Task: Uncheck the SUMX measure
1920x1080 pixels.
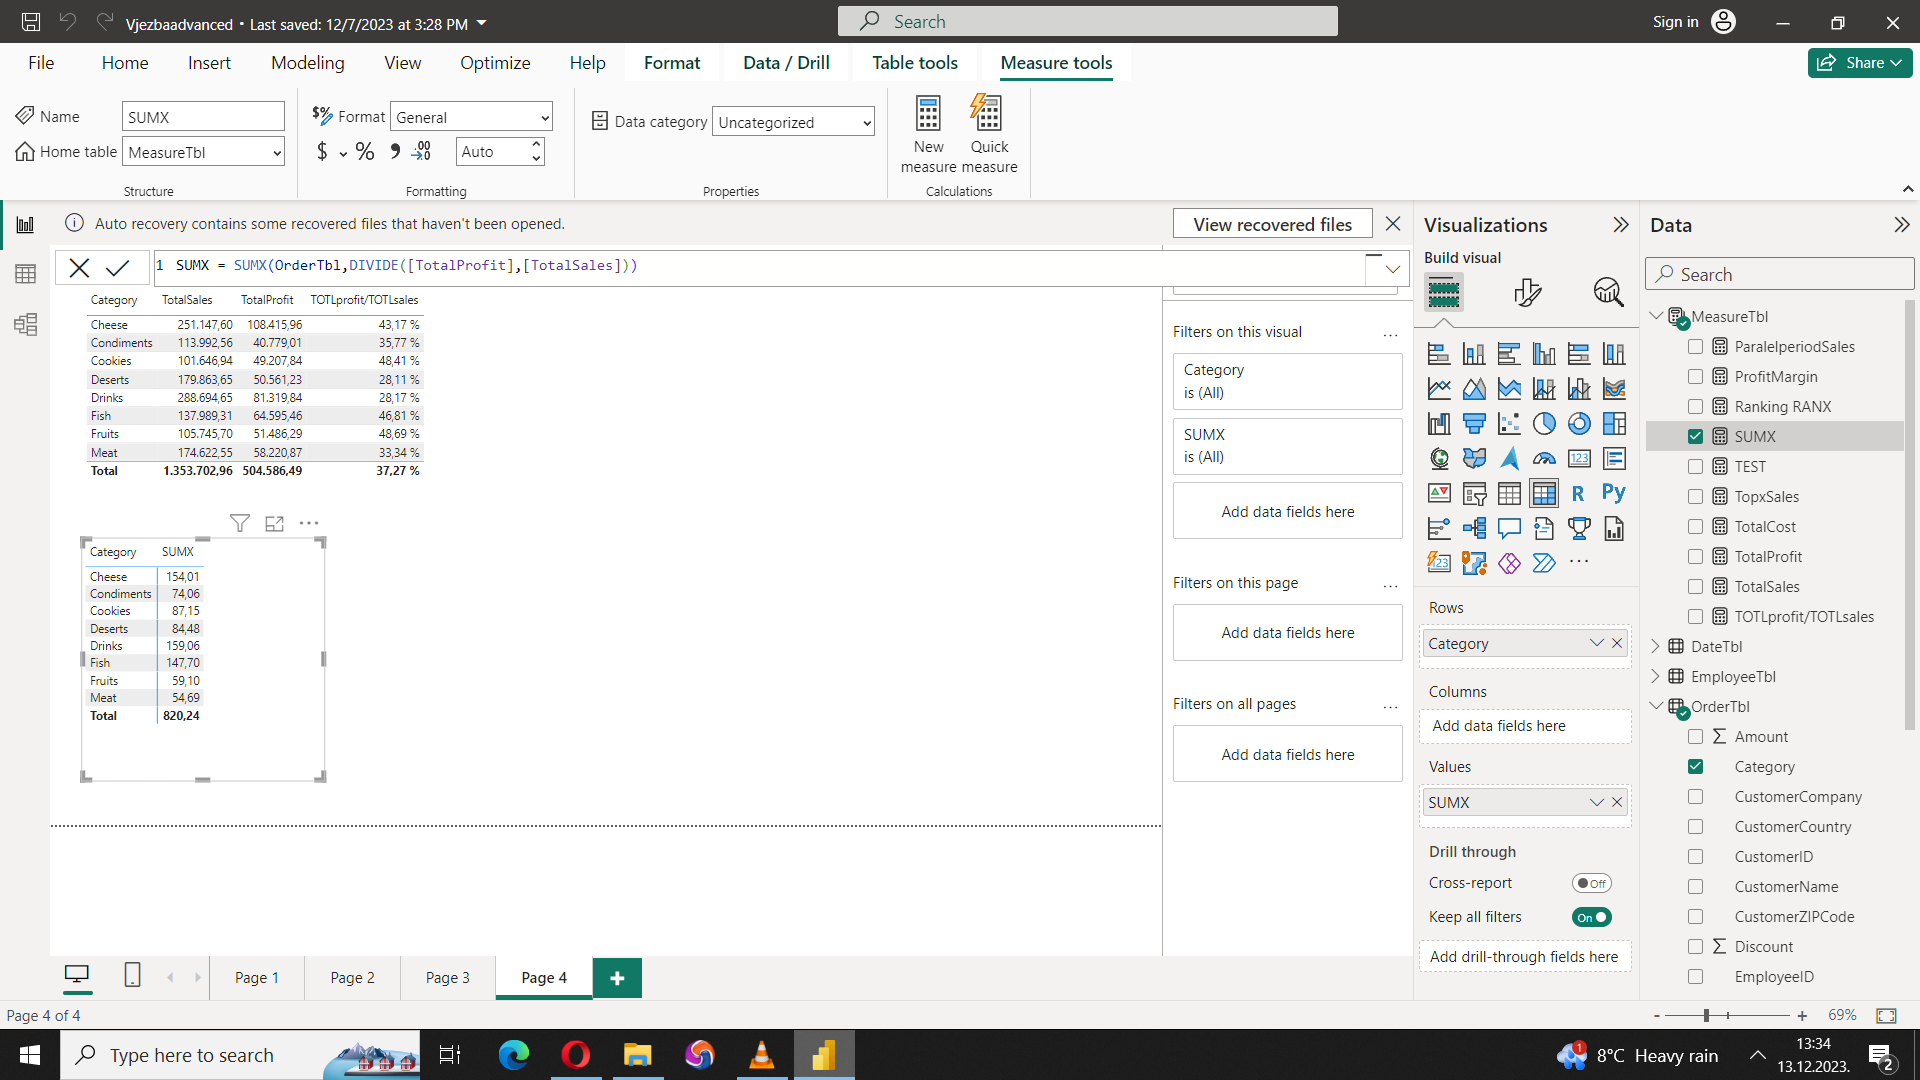Action: coord(1695,437)
